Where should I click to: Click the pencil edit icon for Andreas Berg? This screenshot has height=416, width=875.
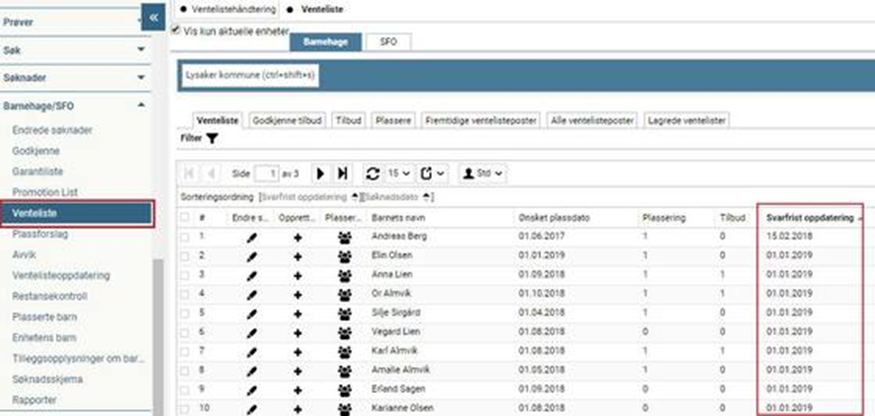(252, 238)
